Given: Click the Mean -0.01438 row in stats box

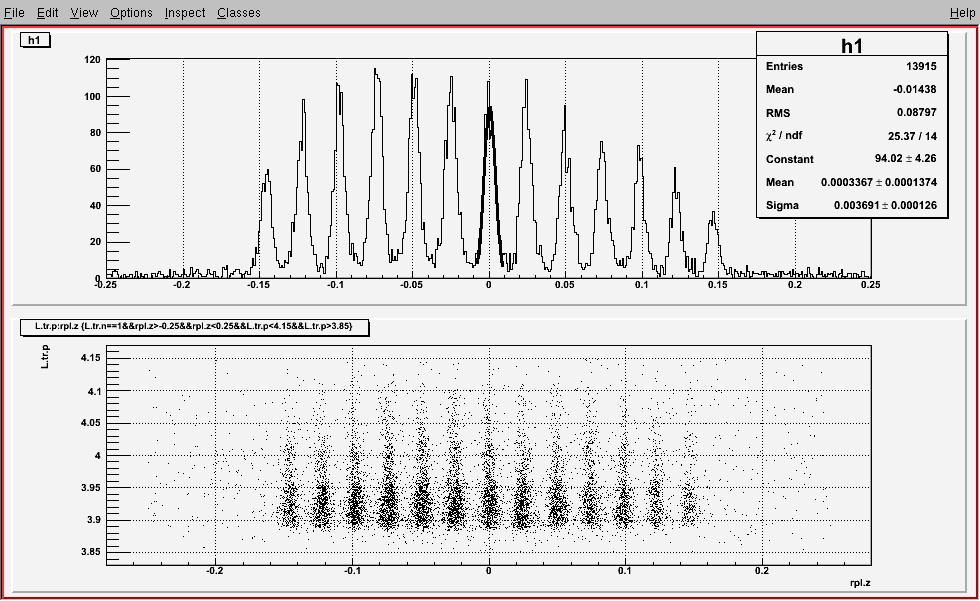Looking at the screenshot, I should tap(851, 89).
